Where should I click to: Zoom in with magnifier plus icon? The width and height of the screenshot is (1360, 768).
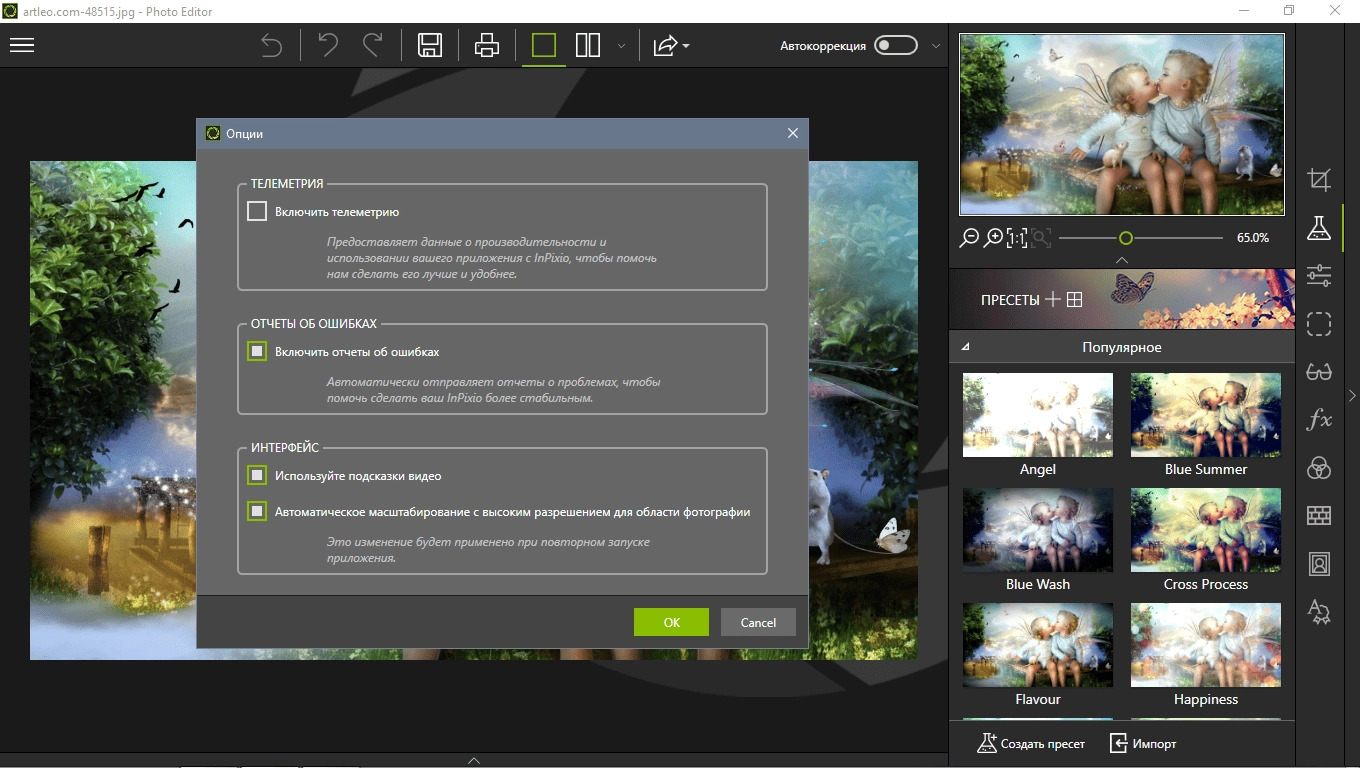(x=993, y=238)
